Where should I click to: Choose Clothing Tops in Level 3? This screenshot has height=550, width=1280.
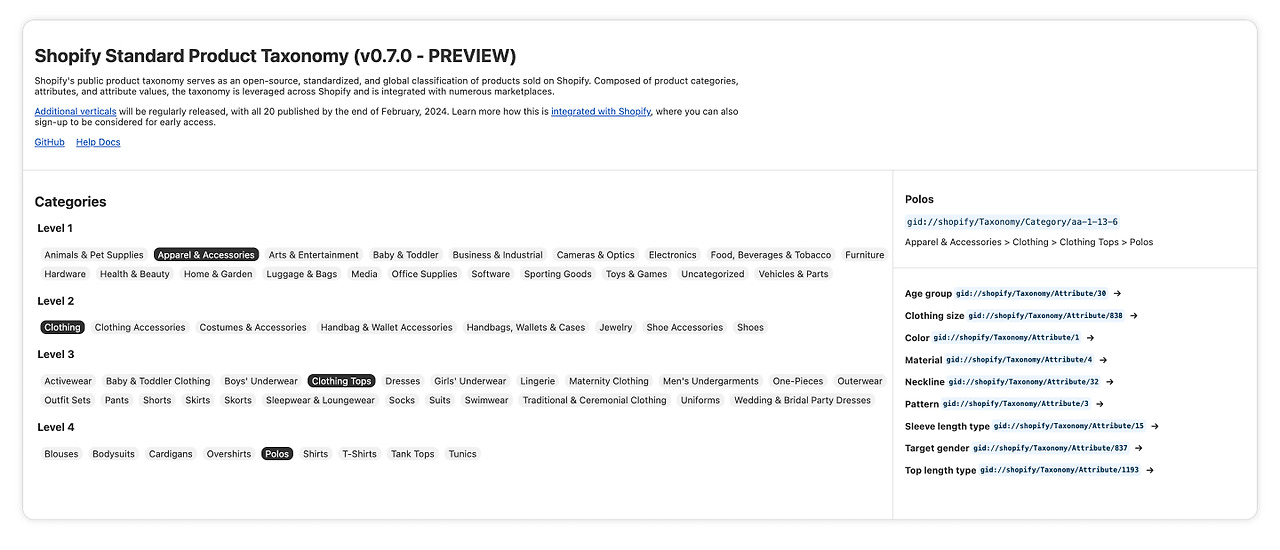coord(341,381)
